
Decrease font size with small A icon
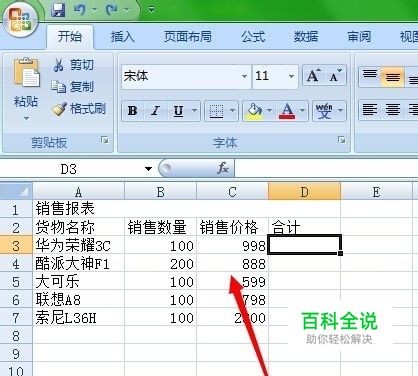point(335,76)
